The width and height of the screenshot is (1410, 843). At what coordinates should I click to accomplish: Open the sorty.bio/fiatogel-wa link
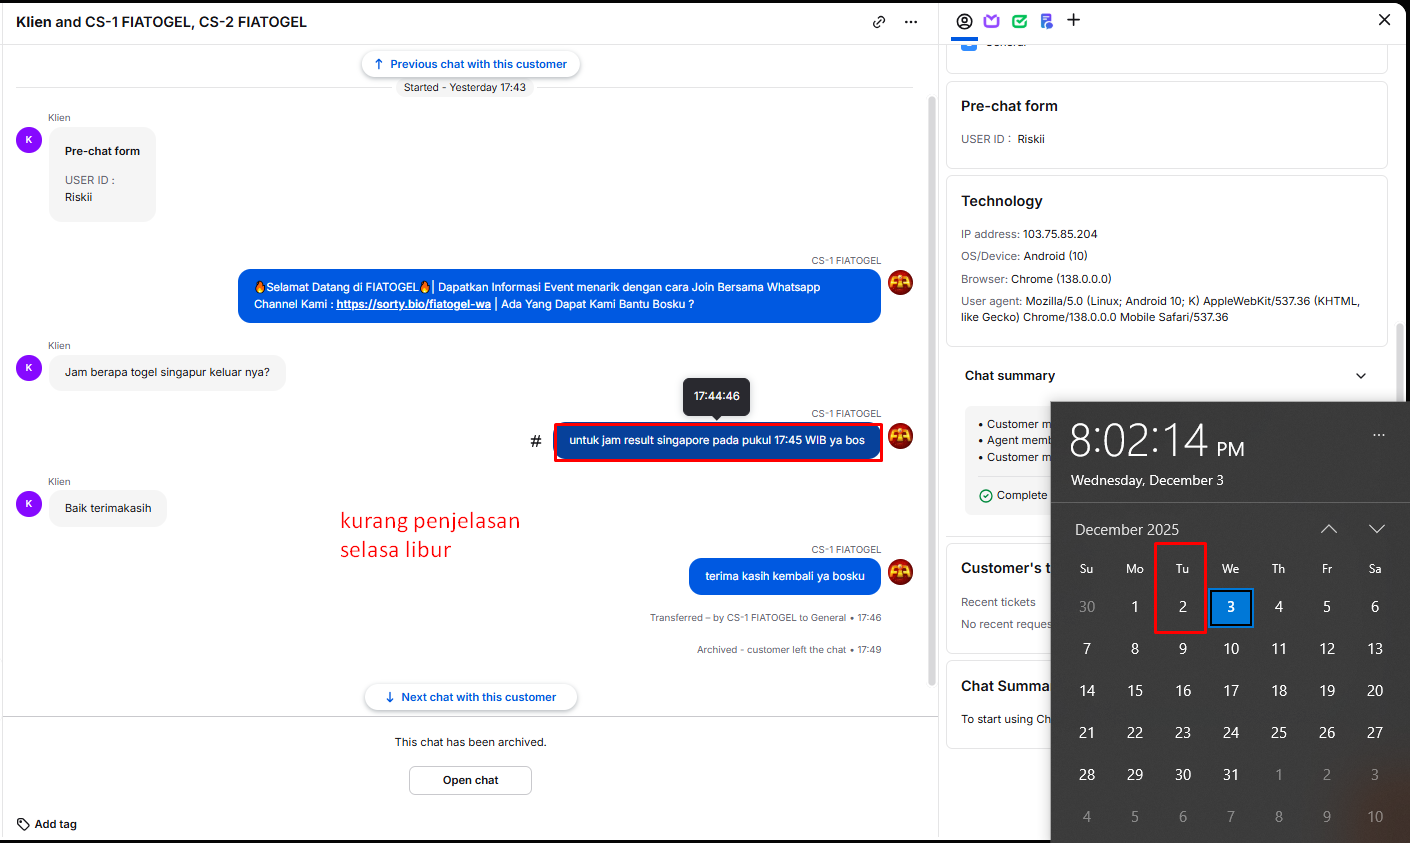click(x=413, y=304)
